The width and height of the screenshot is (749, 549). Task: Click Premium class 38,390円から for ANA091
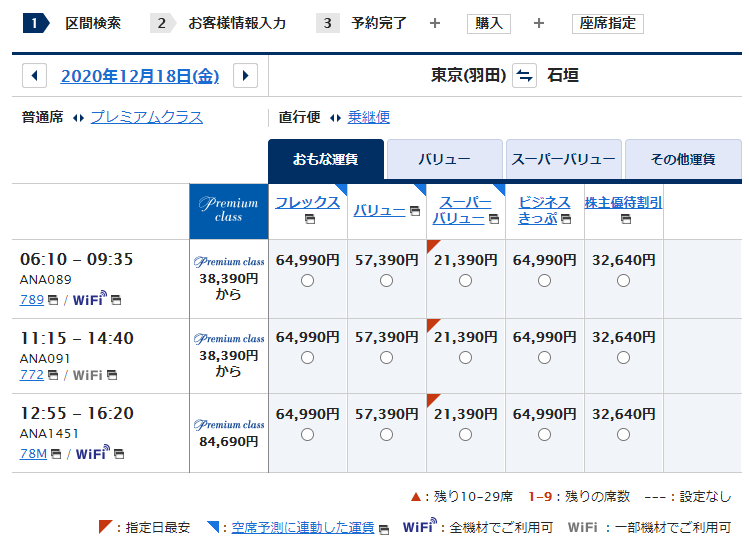click(229, 355)
